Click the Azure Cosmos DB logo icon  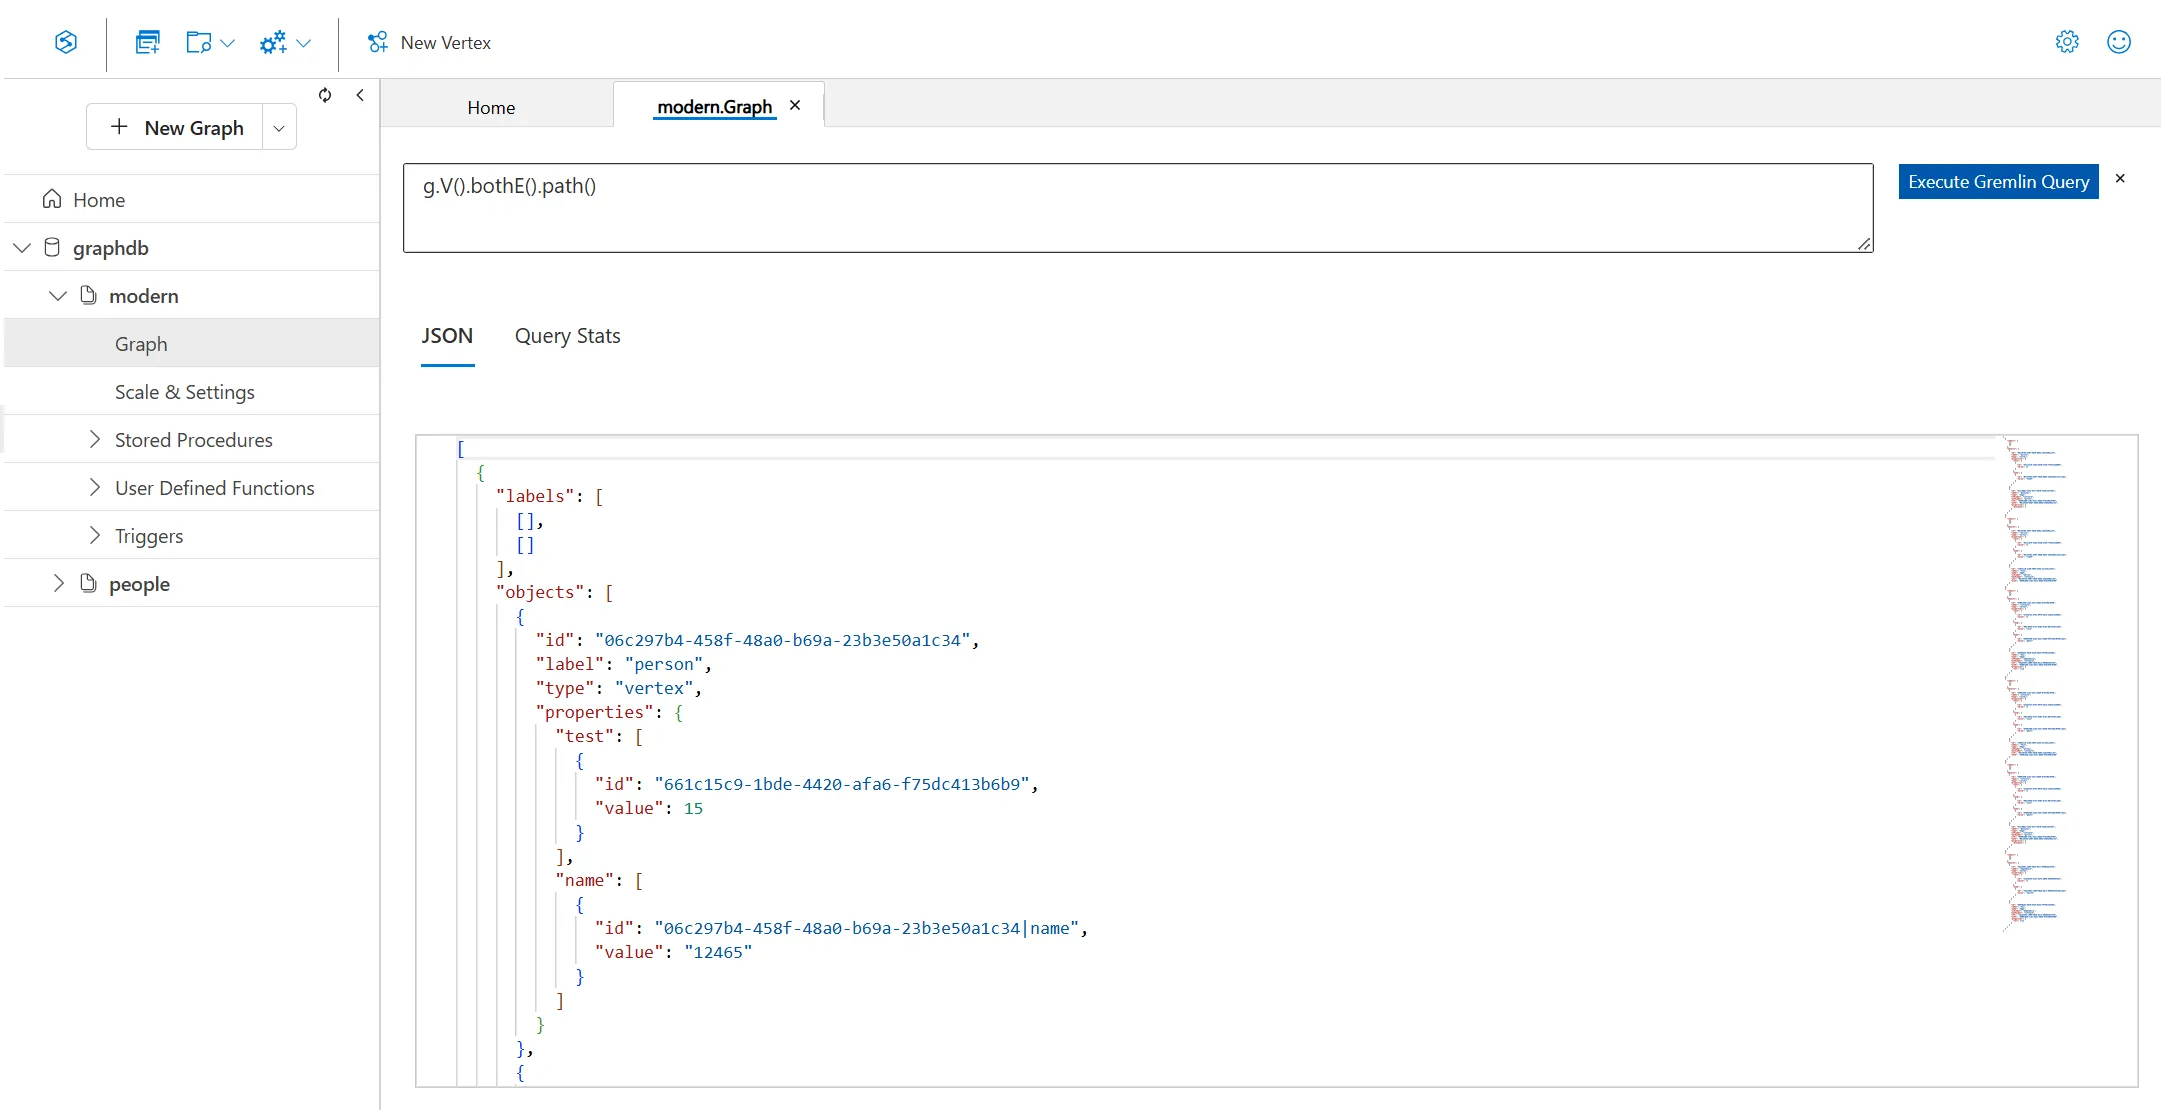pyautogui.click(x=66, y=42)
